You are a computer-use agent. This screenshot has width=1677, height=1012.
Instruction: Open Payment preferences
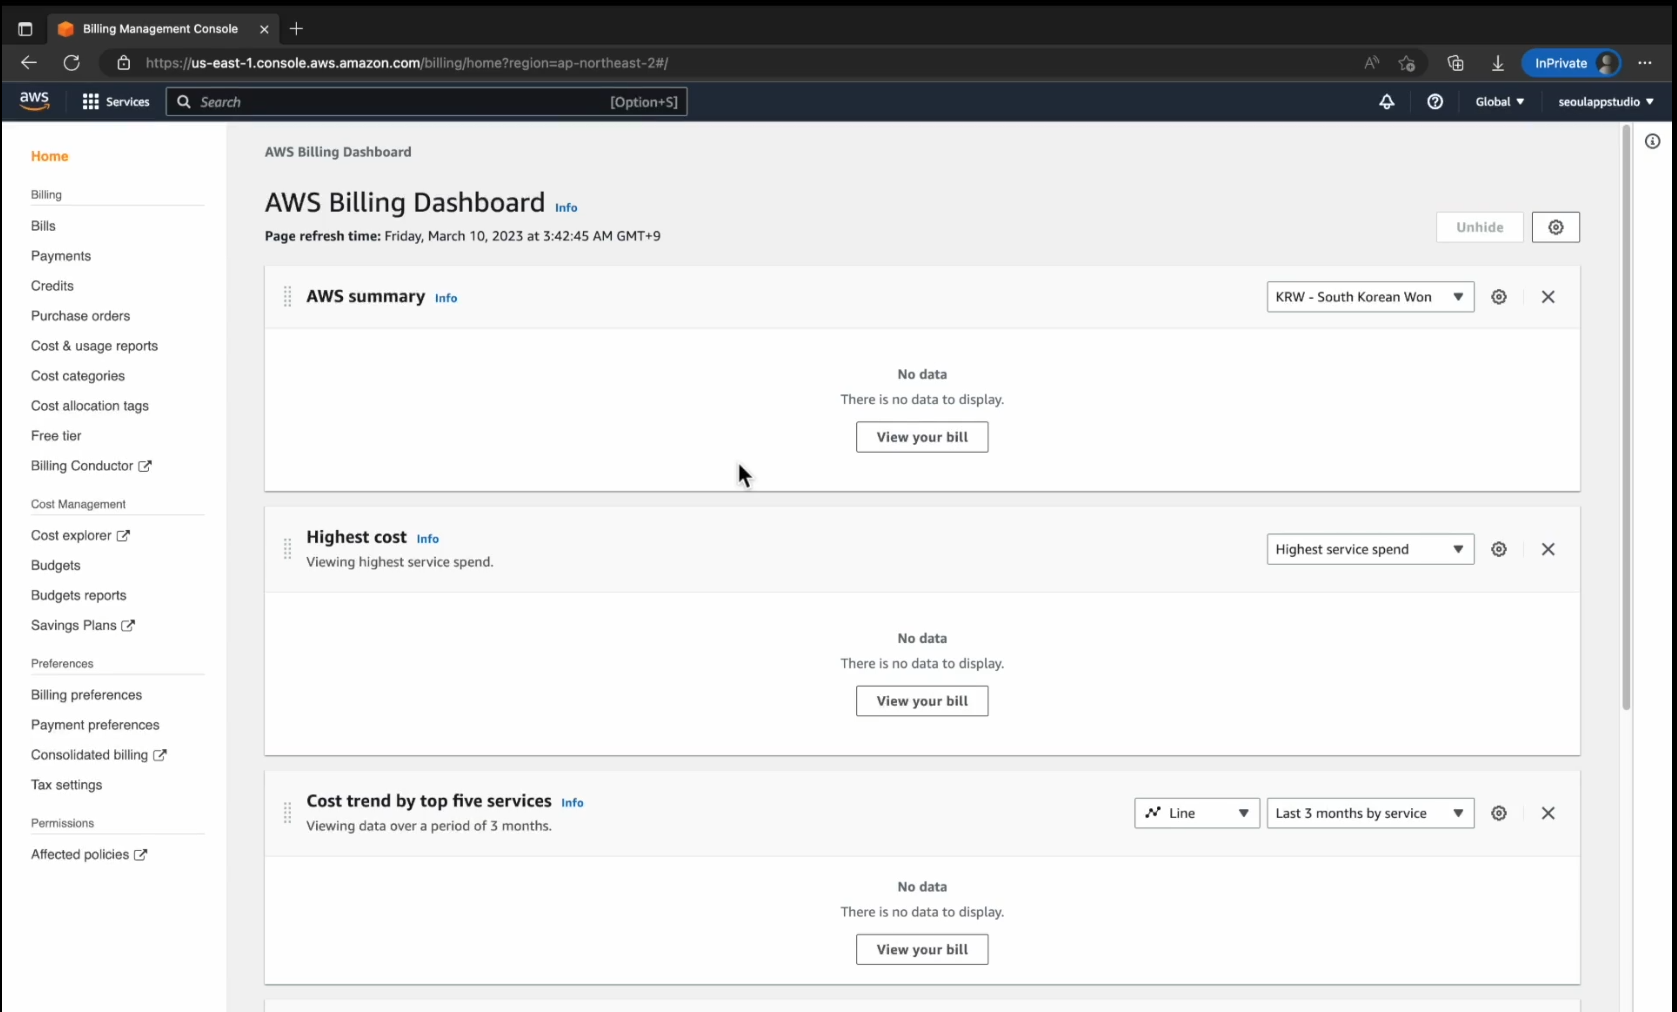click(x=95, y=725)
